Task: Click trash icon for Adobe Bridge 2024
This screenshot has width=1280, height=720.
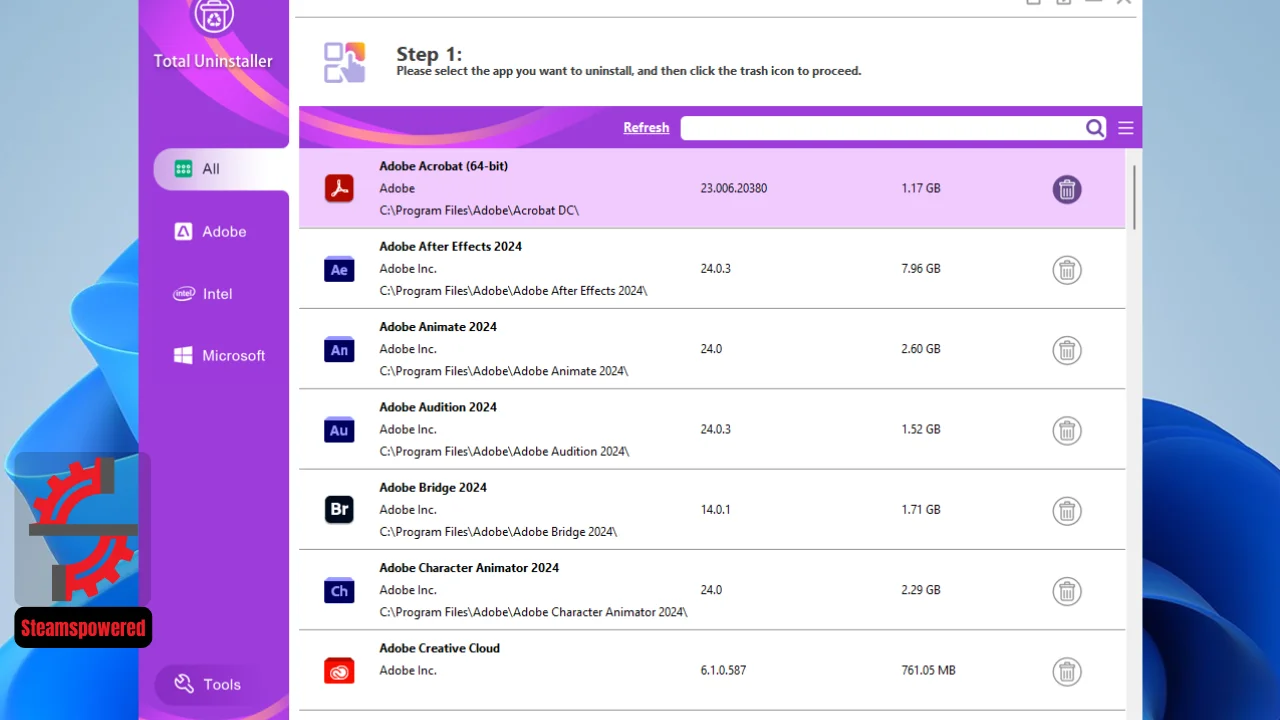Action: click(x=1067, y=511)
